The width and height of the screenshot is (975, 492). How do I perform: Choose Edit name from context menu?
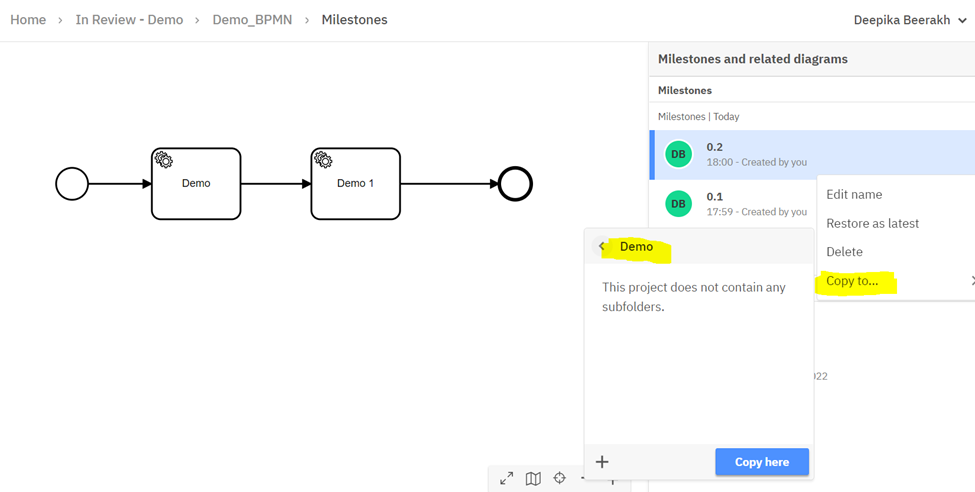click(854, 194)
